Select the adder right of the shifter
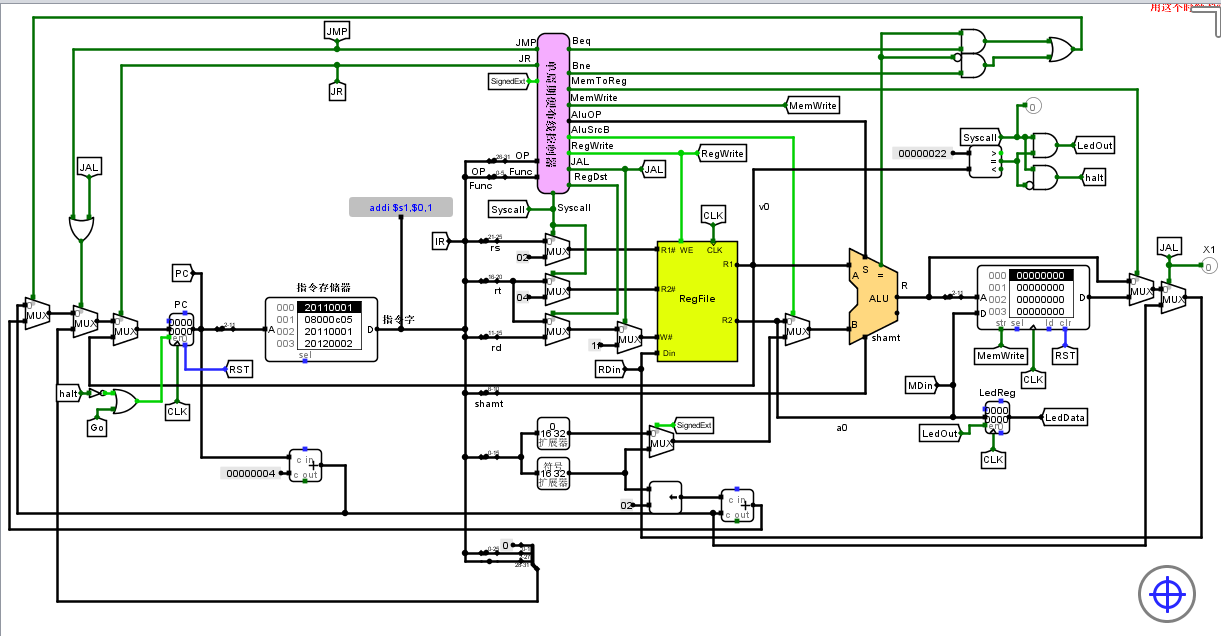Viewport: 1221px width, 636px height. 738,505
